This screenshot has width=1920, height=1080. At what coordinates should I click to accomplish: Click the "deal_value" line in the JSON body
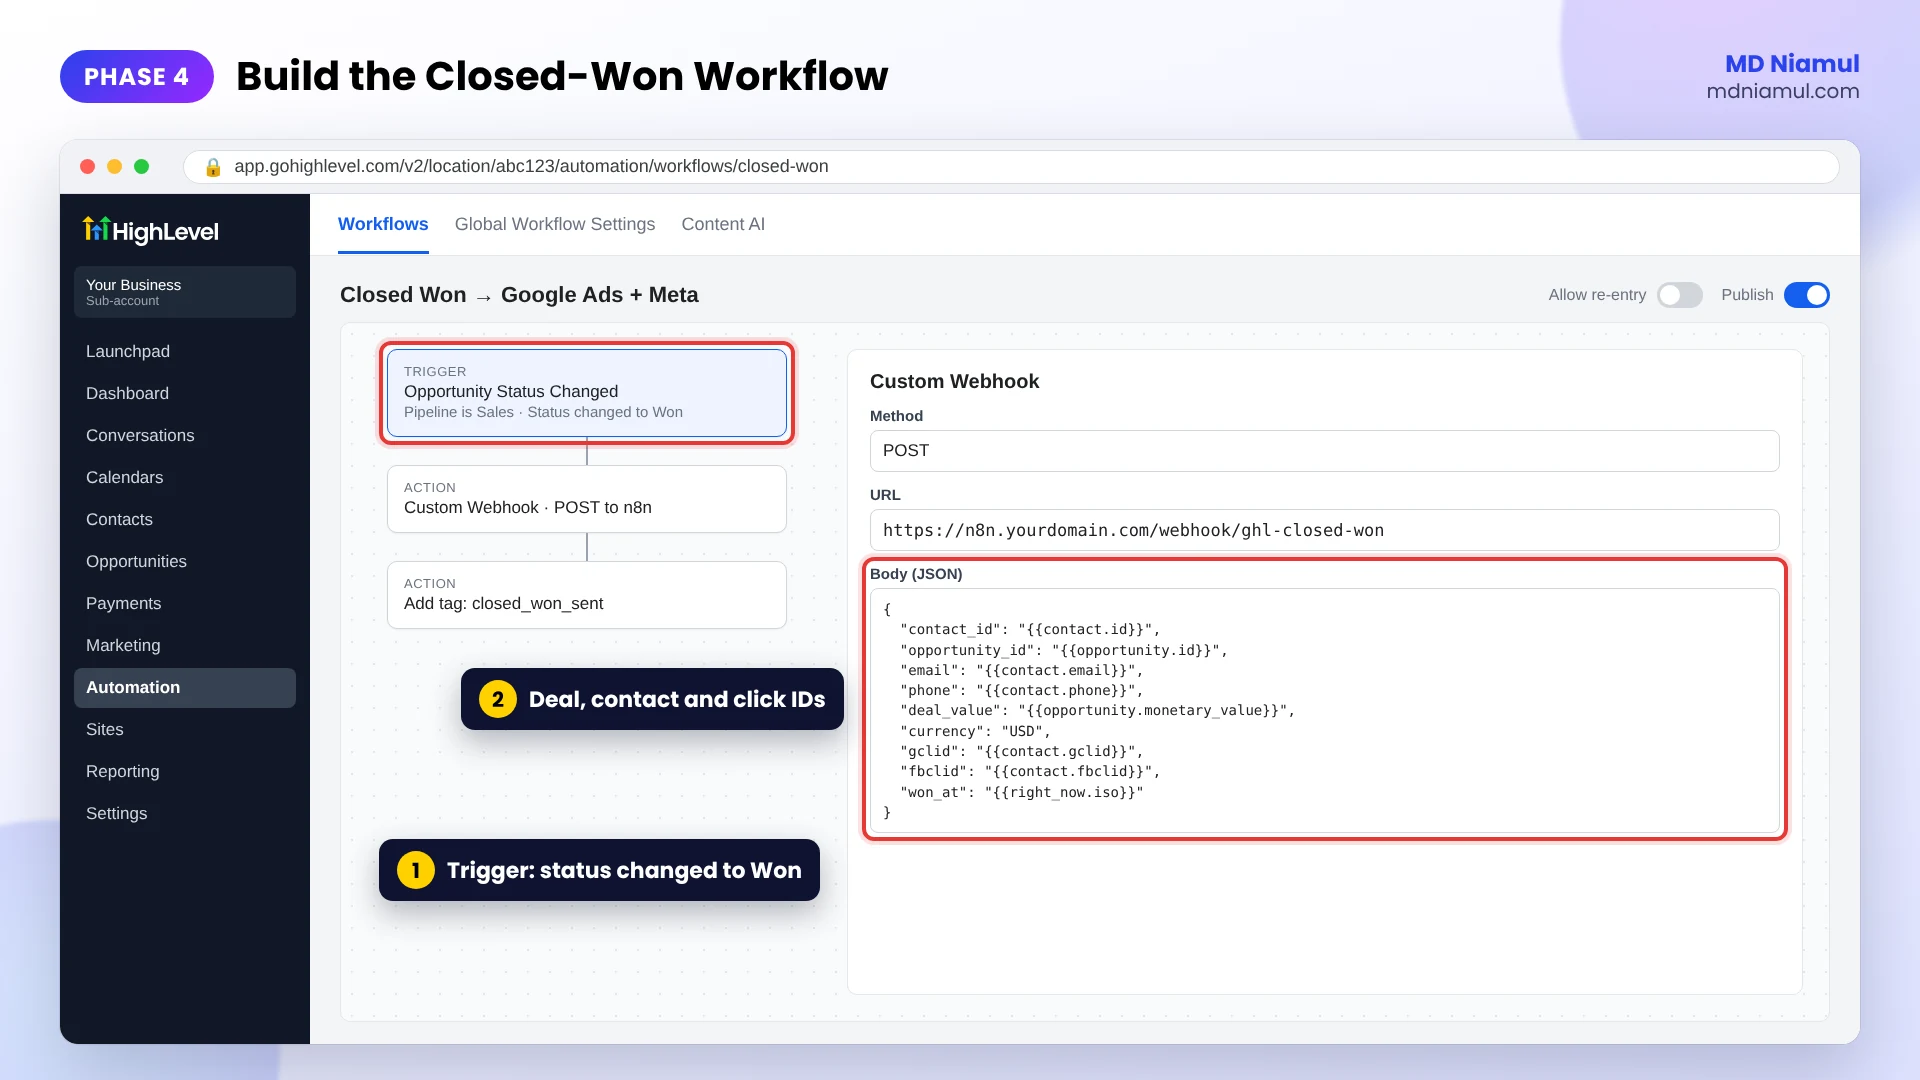(x=1097, y=710)
